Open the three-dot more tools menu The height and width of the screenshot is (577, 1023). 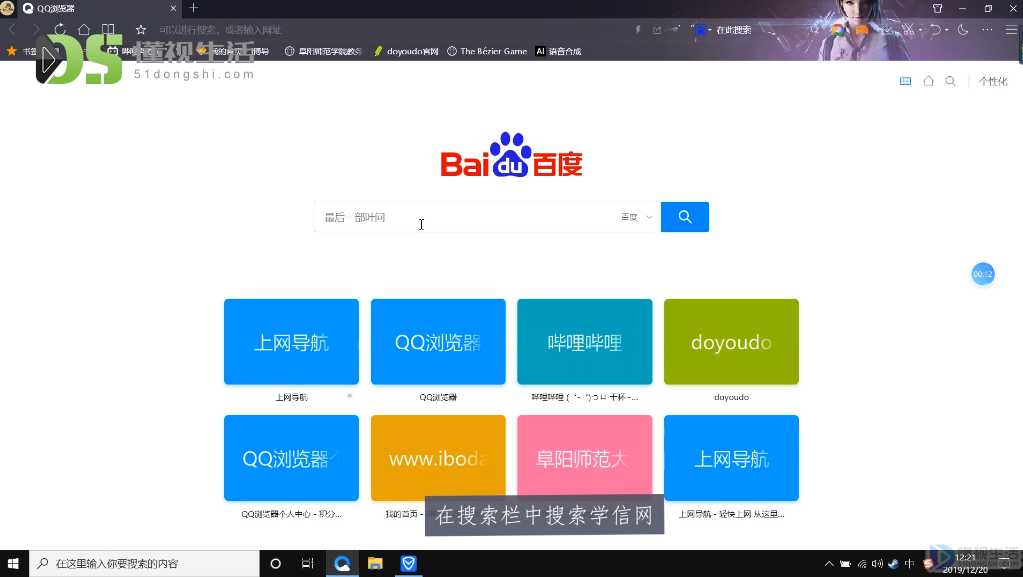(x=986, y=29)
